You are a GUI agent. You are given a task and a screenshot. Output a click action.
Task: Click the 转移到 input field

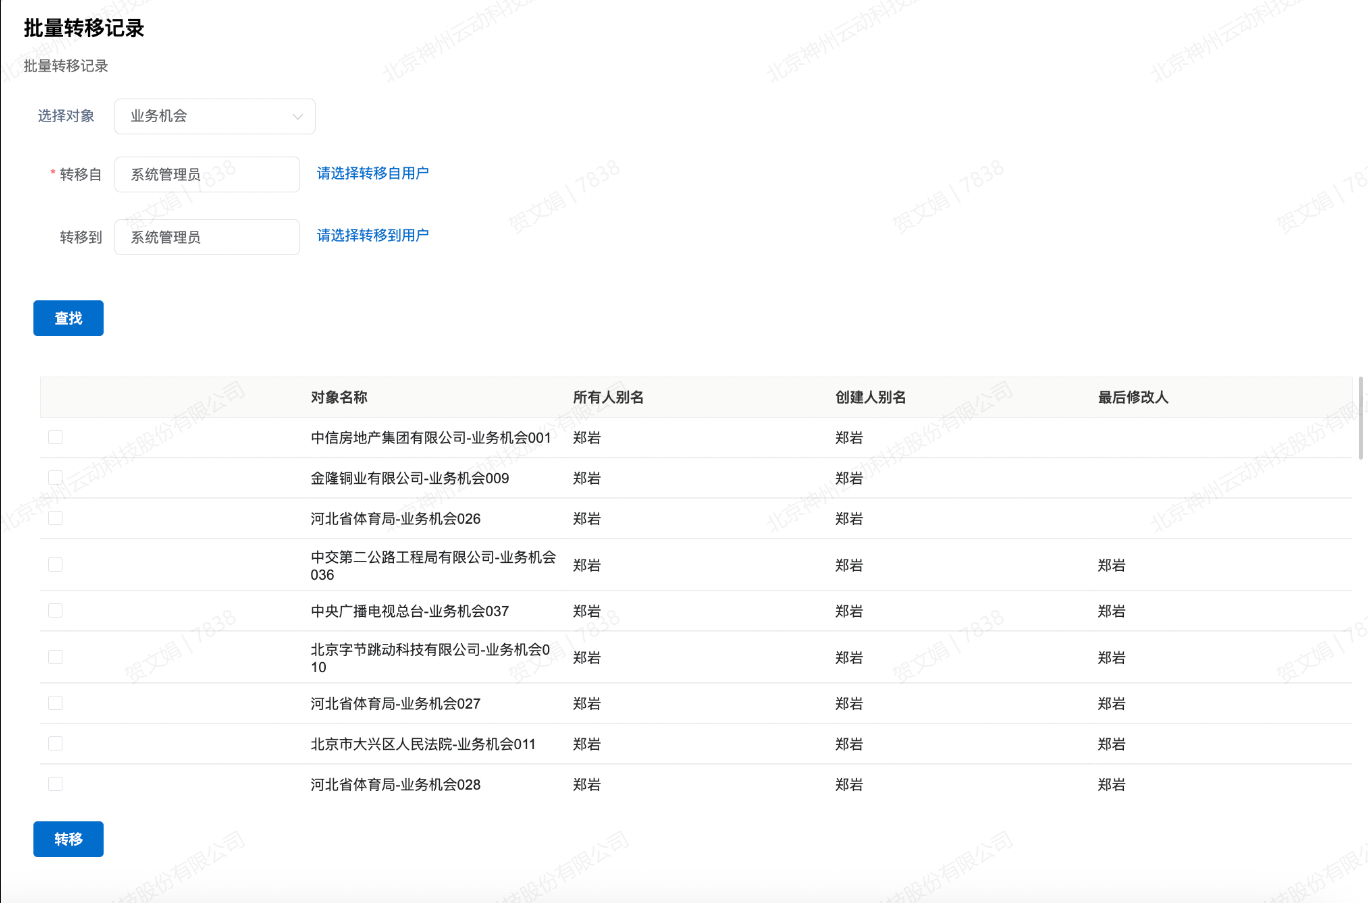click(207, 237)
